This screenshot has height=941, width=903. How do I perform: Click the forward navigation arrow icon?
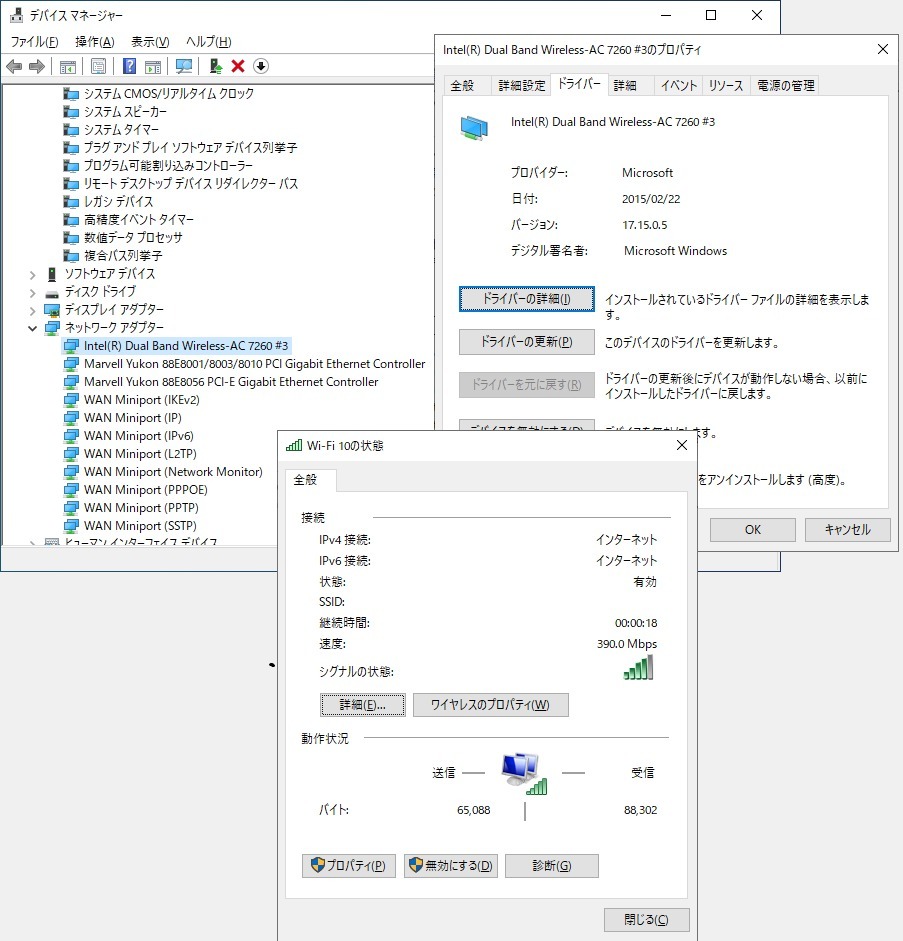point(36,66)
